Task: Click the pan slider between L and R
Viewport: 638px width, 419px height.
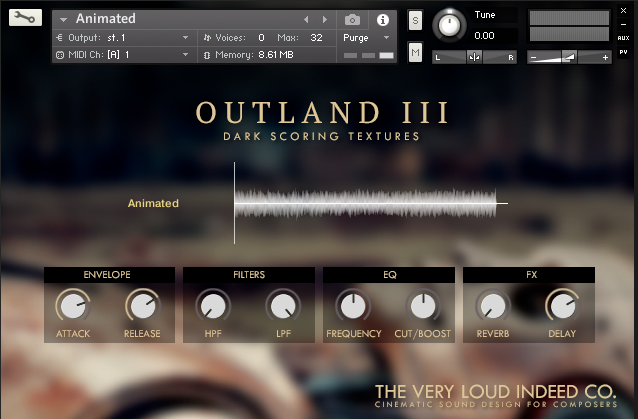Action: [474, 57]
